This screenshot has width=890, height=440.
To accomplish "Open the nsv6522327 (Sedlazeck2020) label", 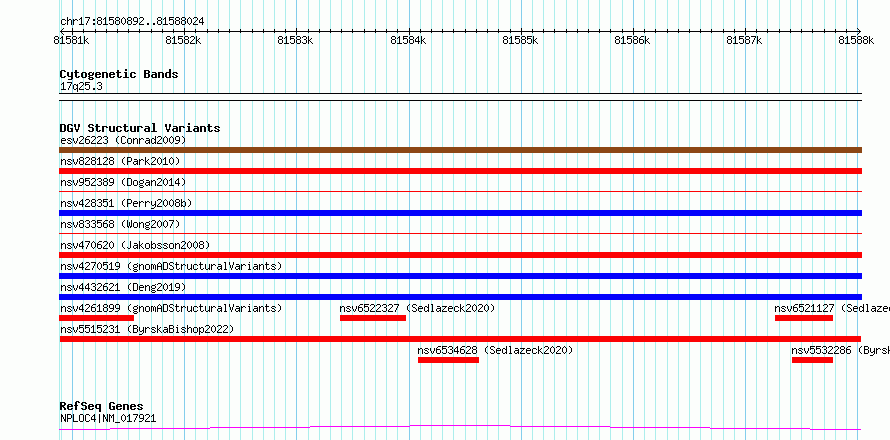I will (418, 308).
